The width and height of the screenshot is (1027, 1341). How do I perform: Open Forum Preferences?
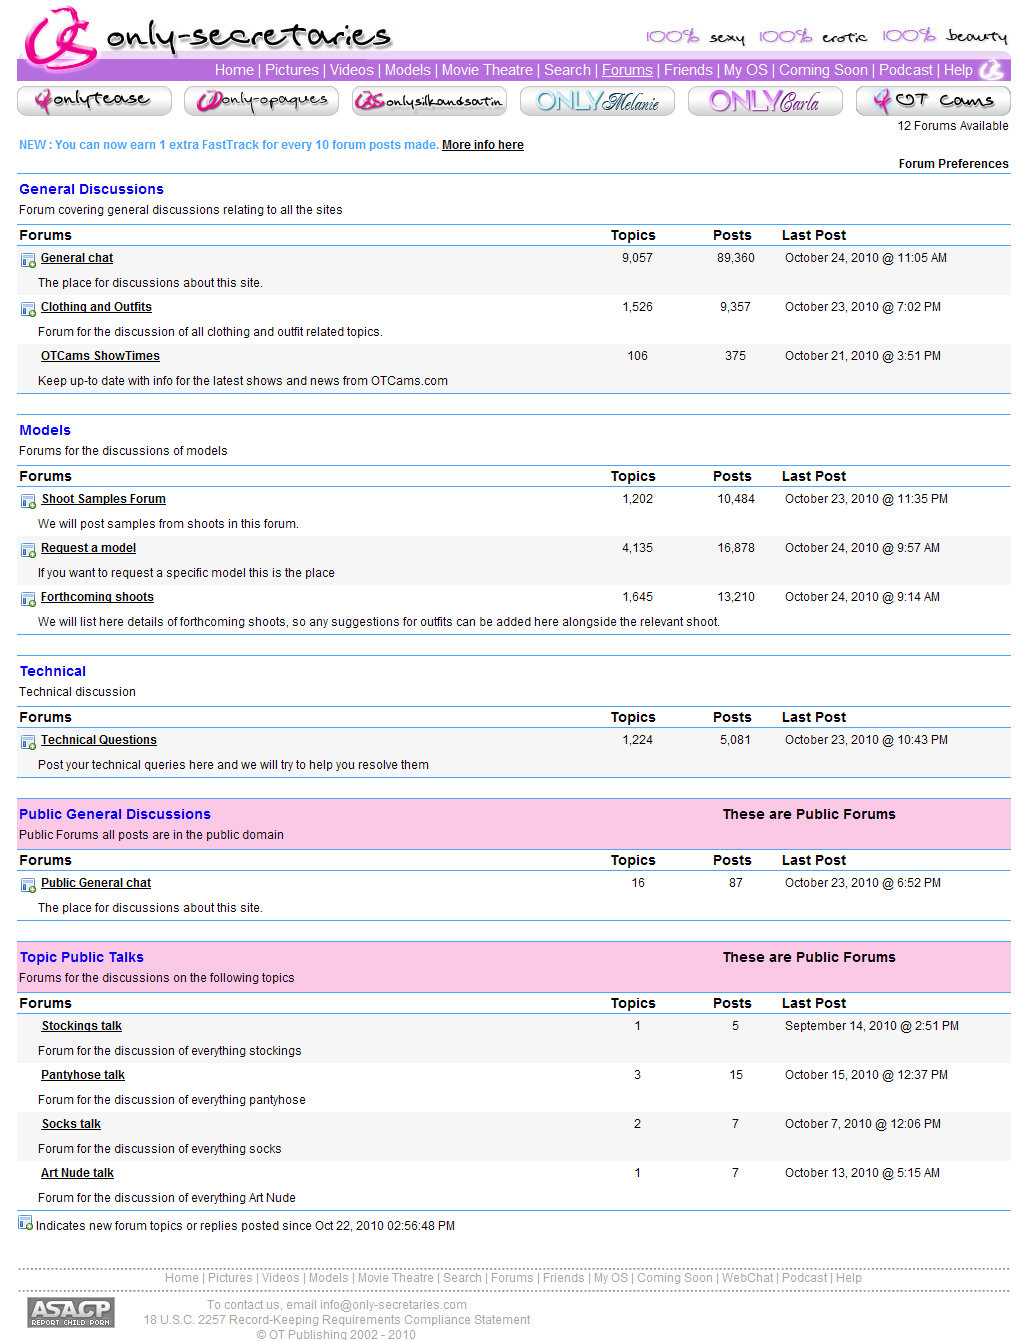point(954,164)
